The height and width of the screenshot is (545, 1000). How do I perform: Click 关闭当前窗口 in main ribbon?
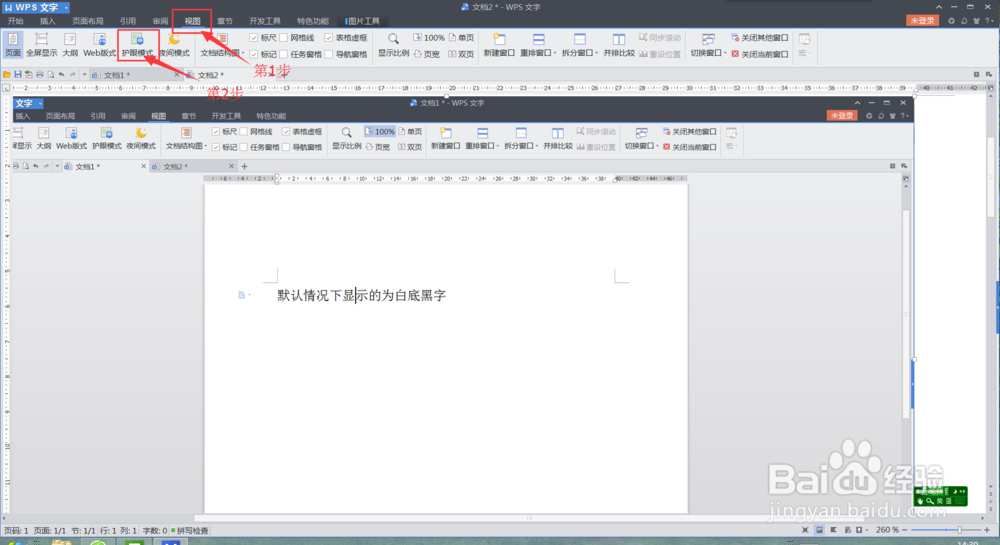pyautogui.click(x=760, y=54)
